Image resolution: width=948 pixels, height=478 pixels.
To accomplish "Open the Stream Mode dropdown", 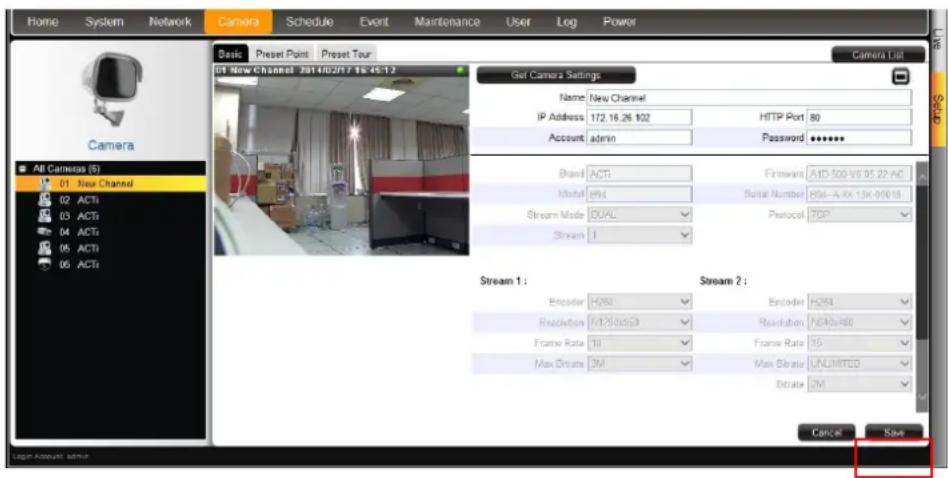I will [639, 215].
